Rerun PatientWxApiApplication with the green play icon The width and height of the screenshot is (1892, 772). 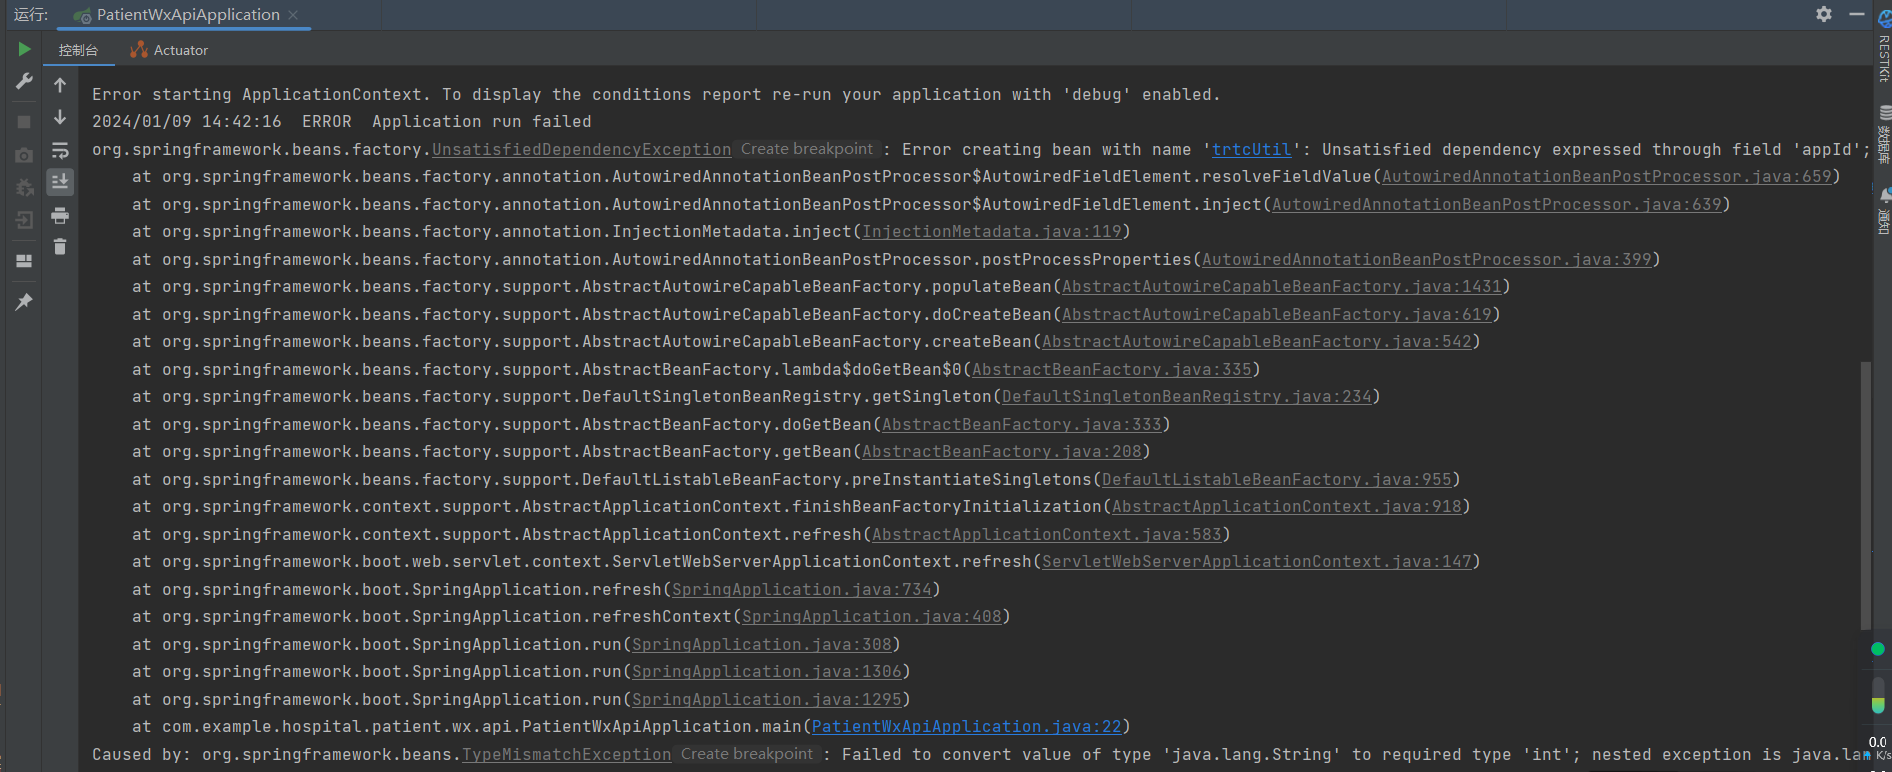coord(24,49)
